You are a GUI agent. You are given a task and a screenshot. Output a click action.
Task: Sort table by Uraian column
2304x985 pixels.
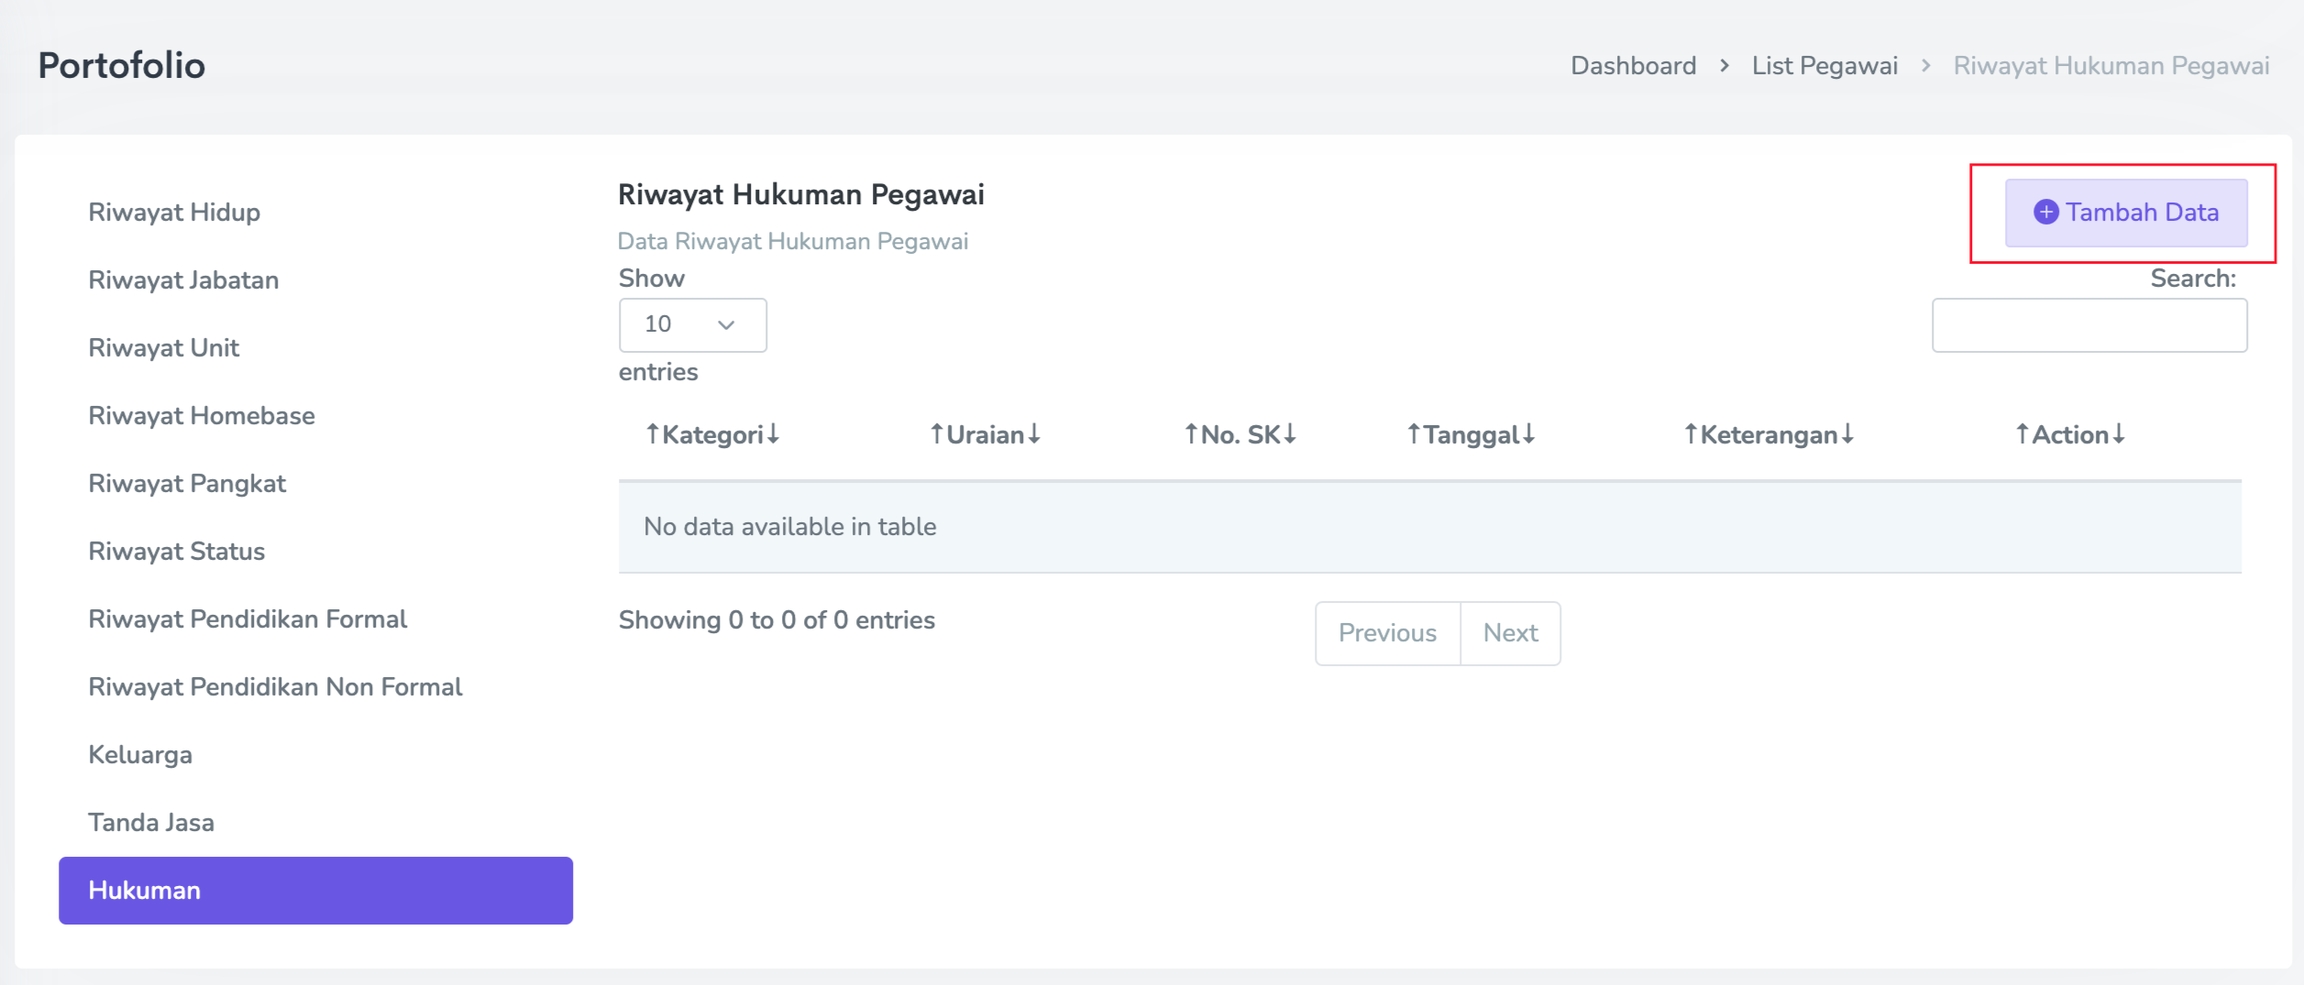[x=985, y=435]
